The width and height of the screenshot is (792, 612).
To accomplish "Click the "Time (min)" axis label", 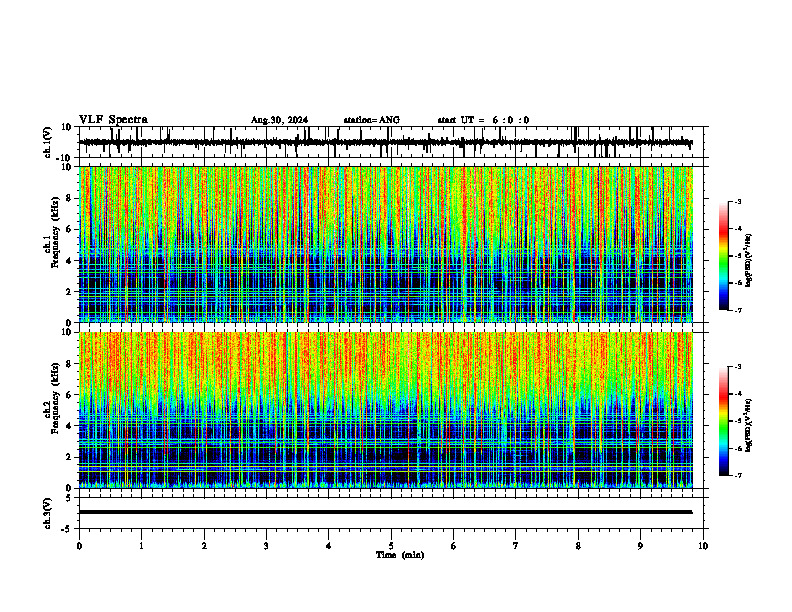I will [400, 555].
